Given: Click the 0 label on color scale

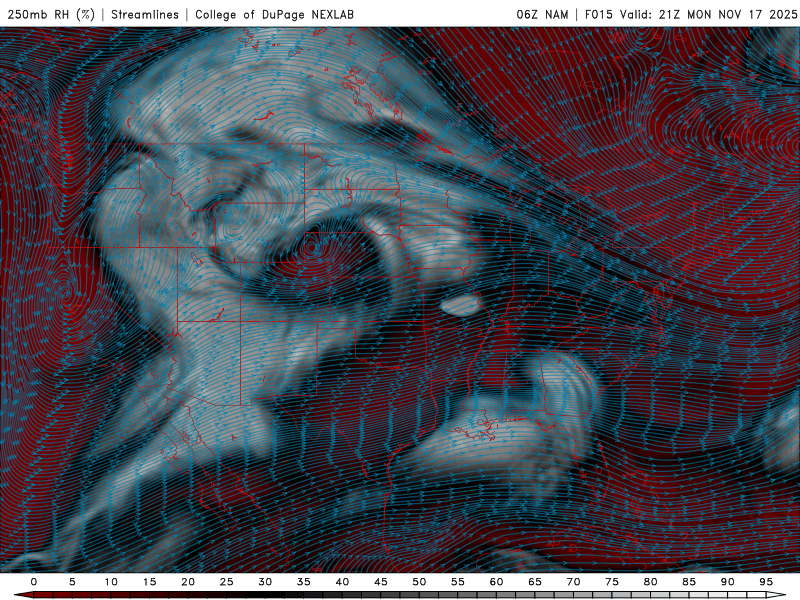Looking at the screenshot, I should tap(34, 582).
